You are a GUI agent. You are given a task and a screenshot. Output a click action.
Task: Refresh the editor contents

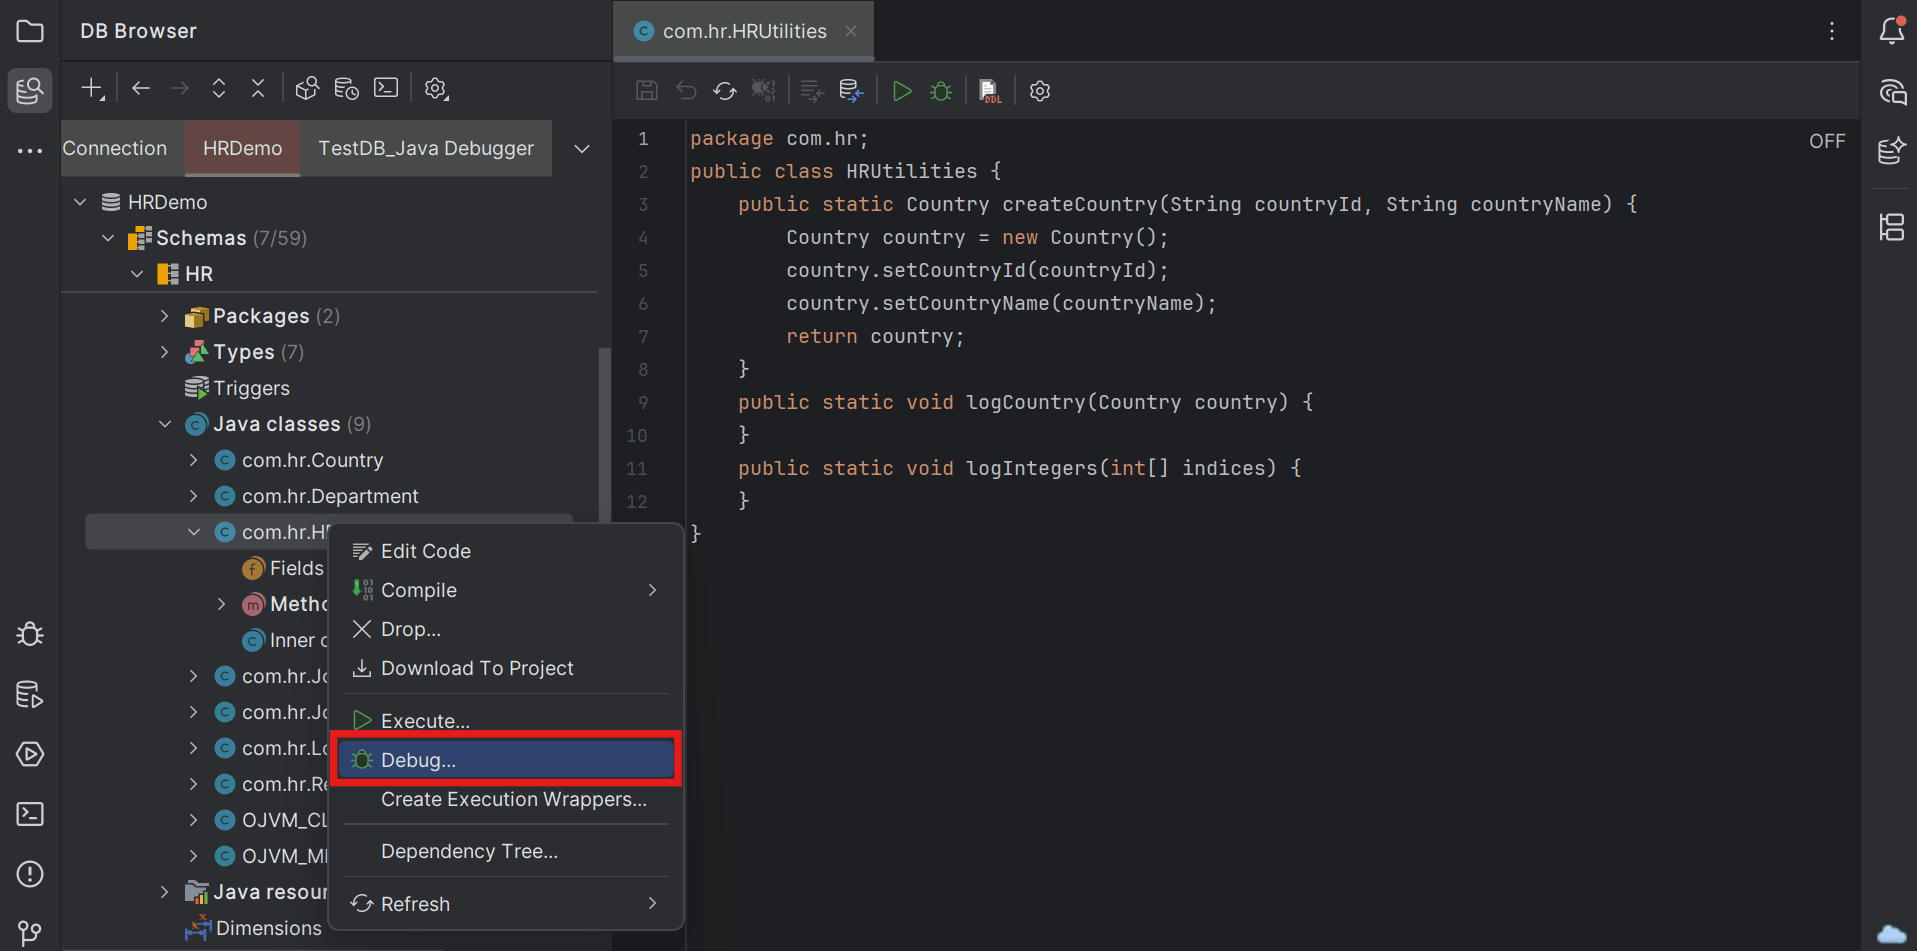coord(724,90)
